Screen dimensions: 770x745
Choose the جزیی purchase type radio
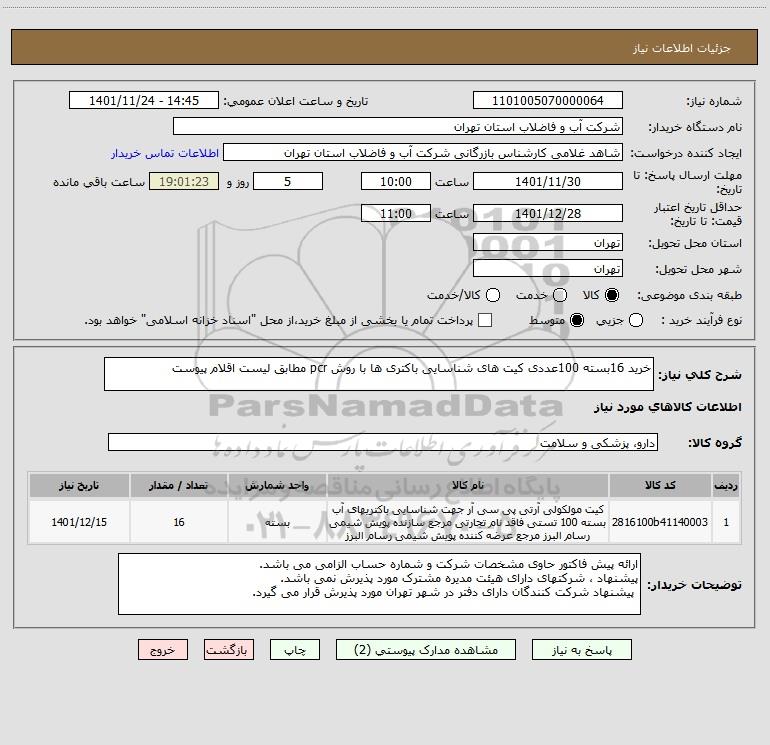click(x=636, y=320)
